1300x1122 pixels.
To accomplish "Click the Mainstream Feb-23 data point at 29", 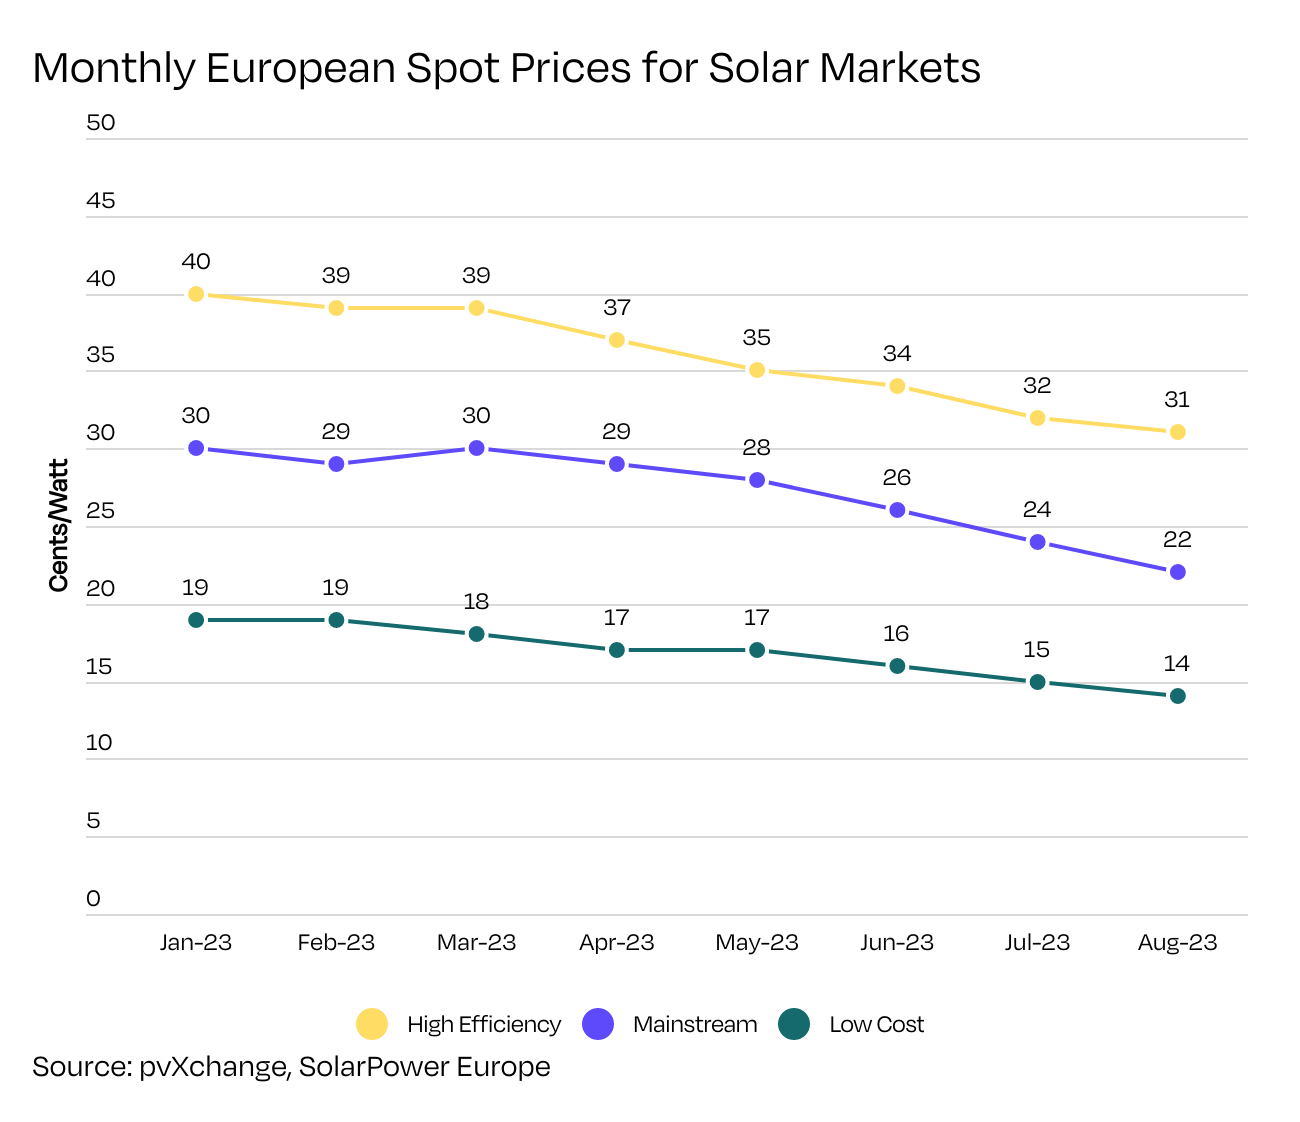I will 336,464.
